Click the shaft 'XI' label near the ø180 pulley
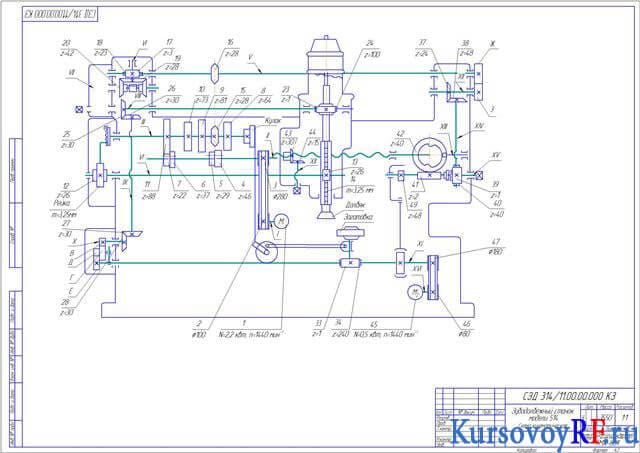 point(420,244)
